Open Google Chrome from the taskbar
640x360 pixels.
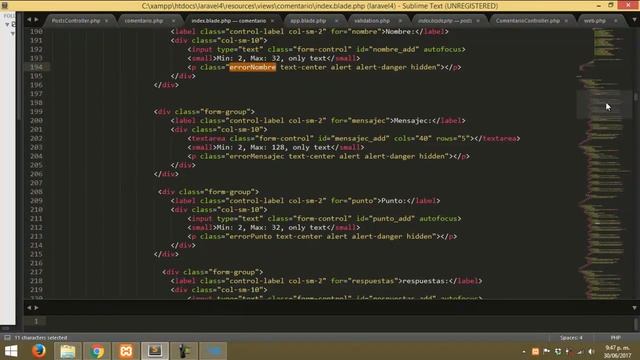point(97,351)
